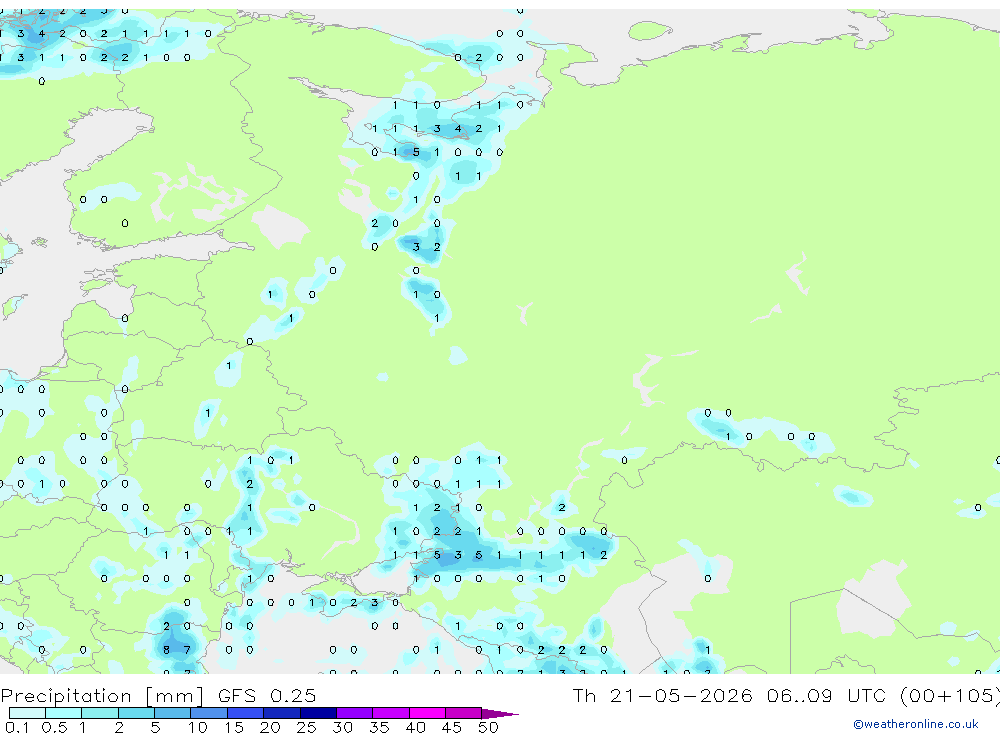Click the 'GFS 0.25' model label
This screenshot has width=1000, height=733.
click(x=267, y=695)
